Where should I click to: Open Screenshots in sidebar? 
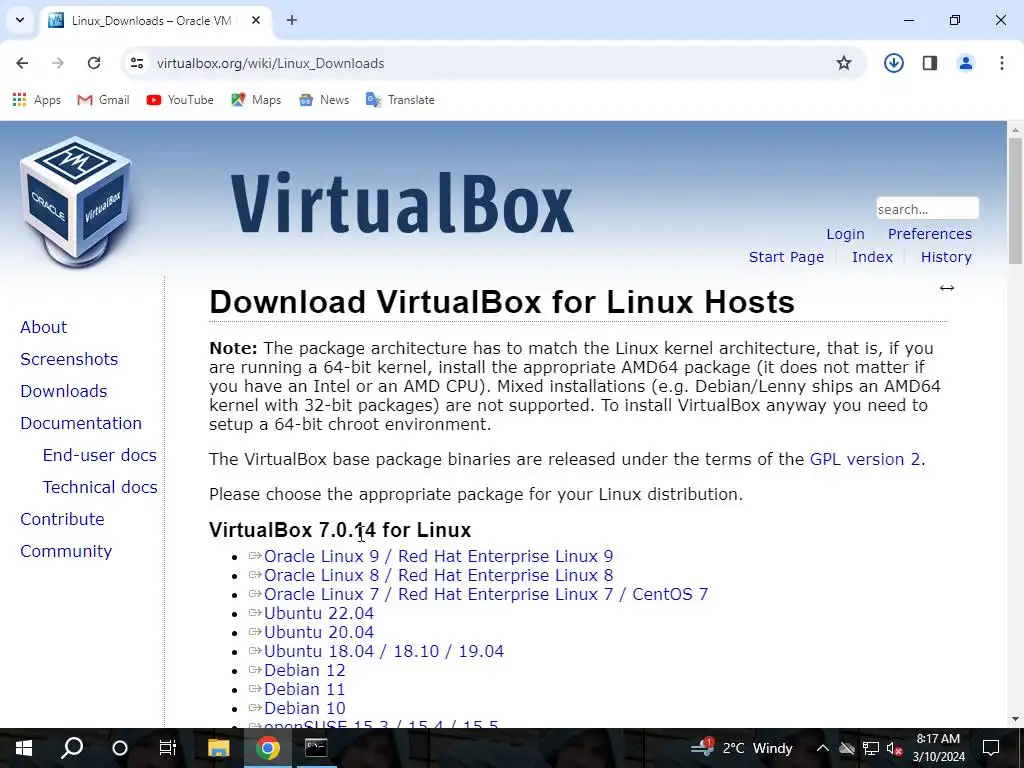tap(69, 359)
